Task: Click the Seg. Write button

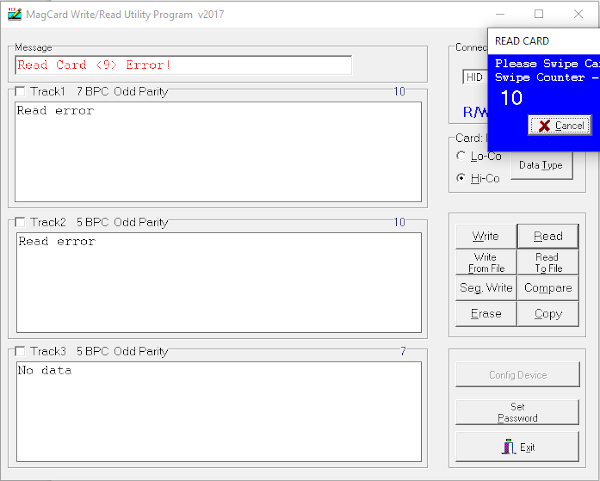Action: coord(486,288)
